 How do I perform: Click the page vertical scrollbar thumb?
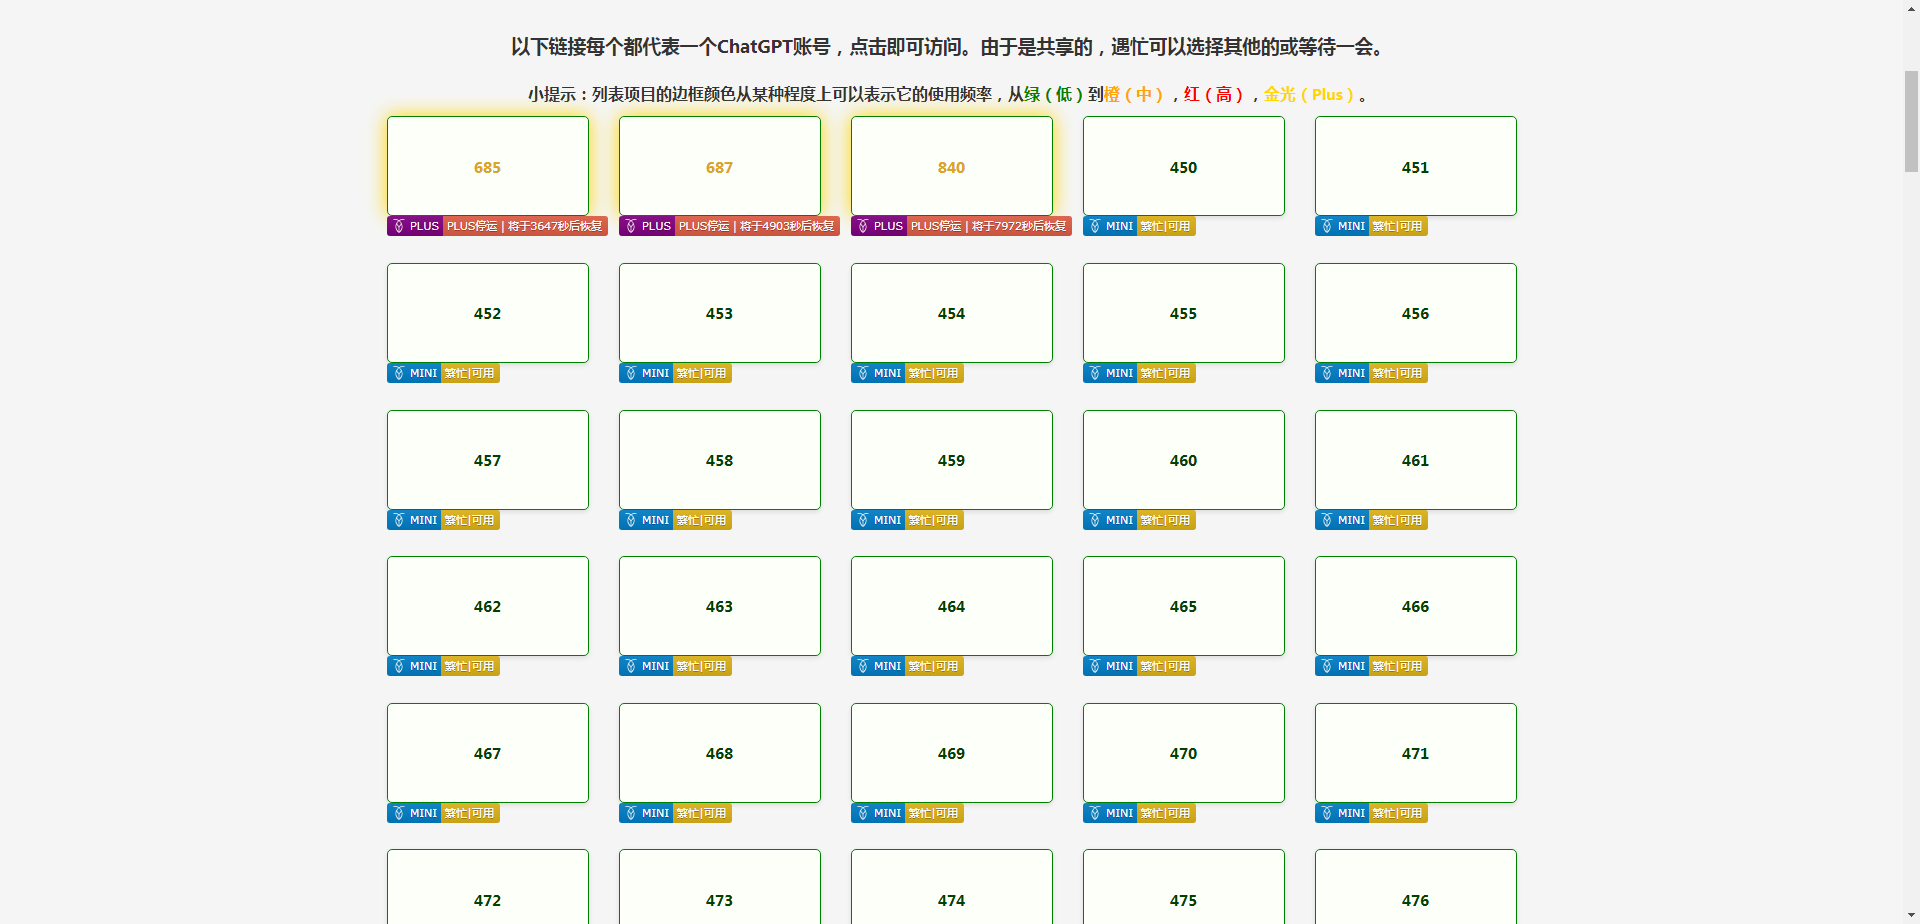click(1911, 122)
